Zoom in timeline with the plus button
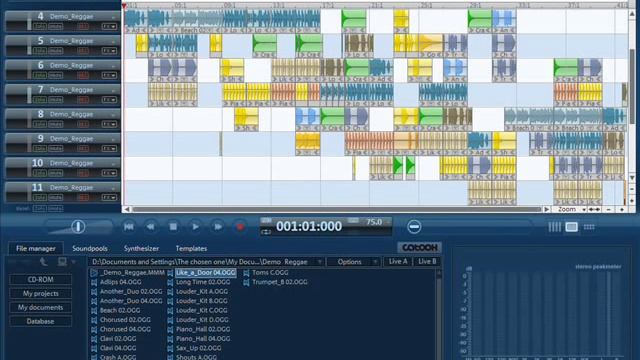 (622, 209)
